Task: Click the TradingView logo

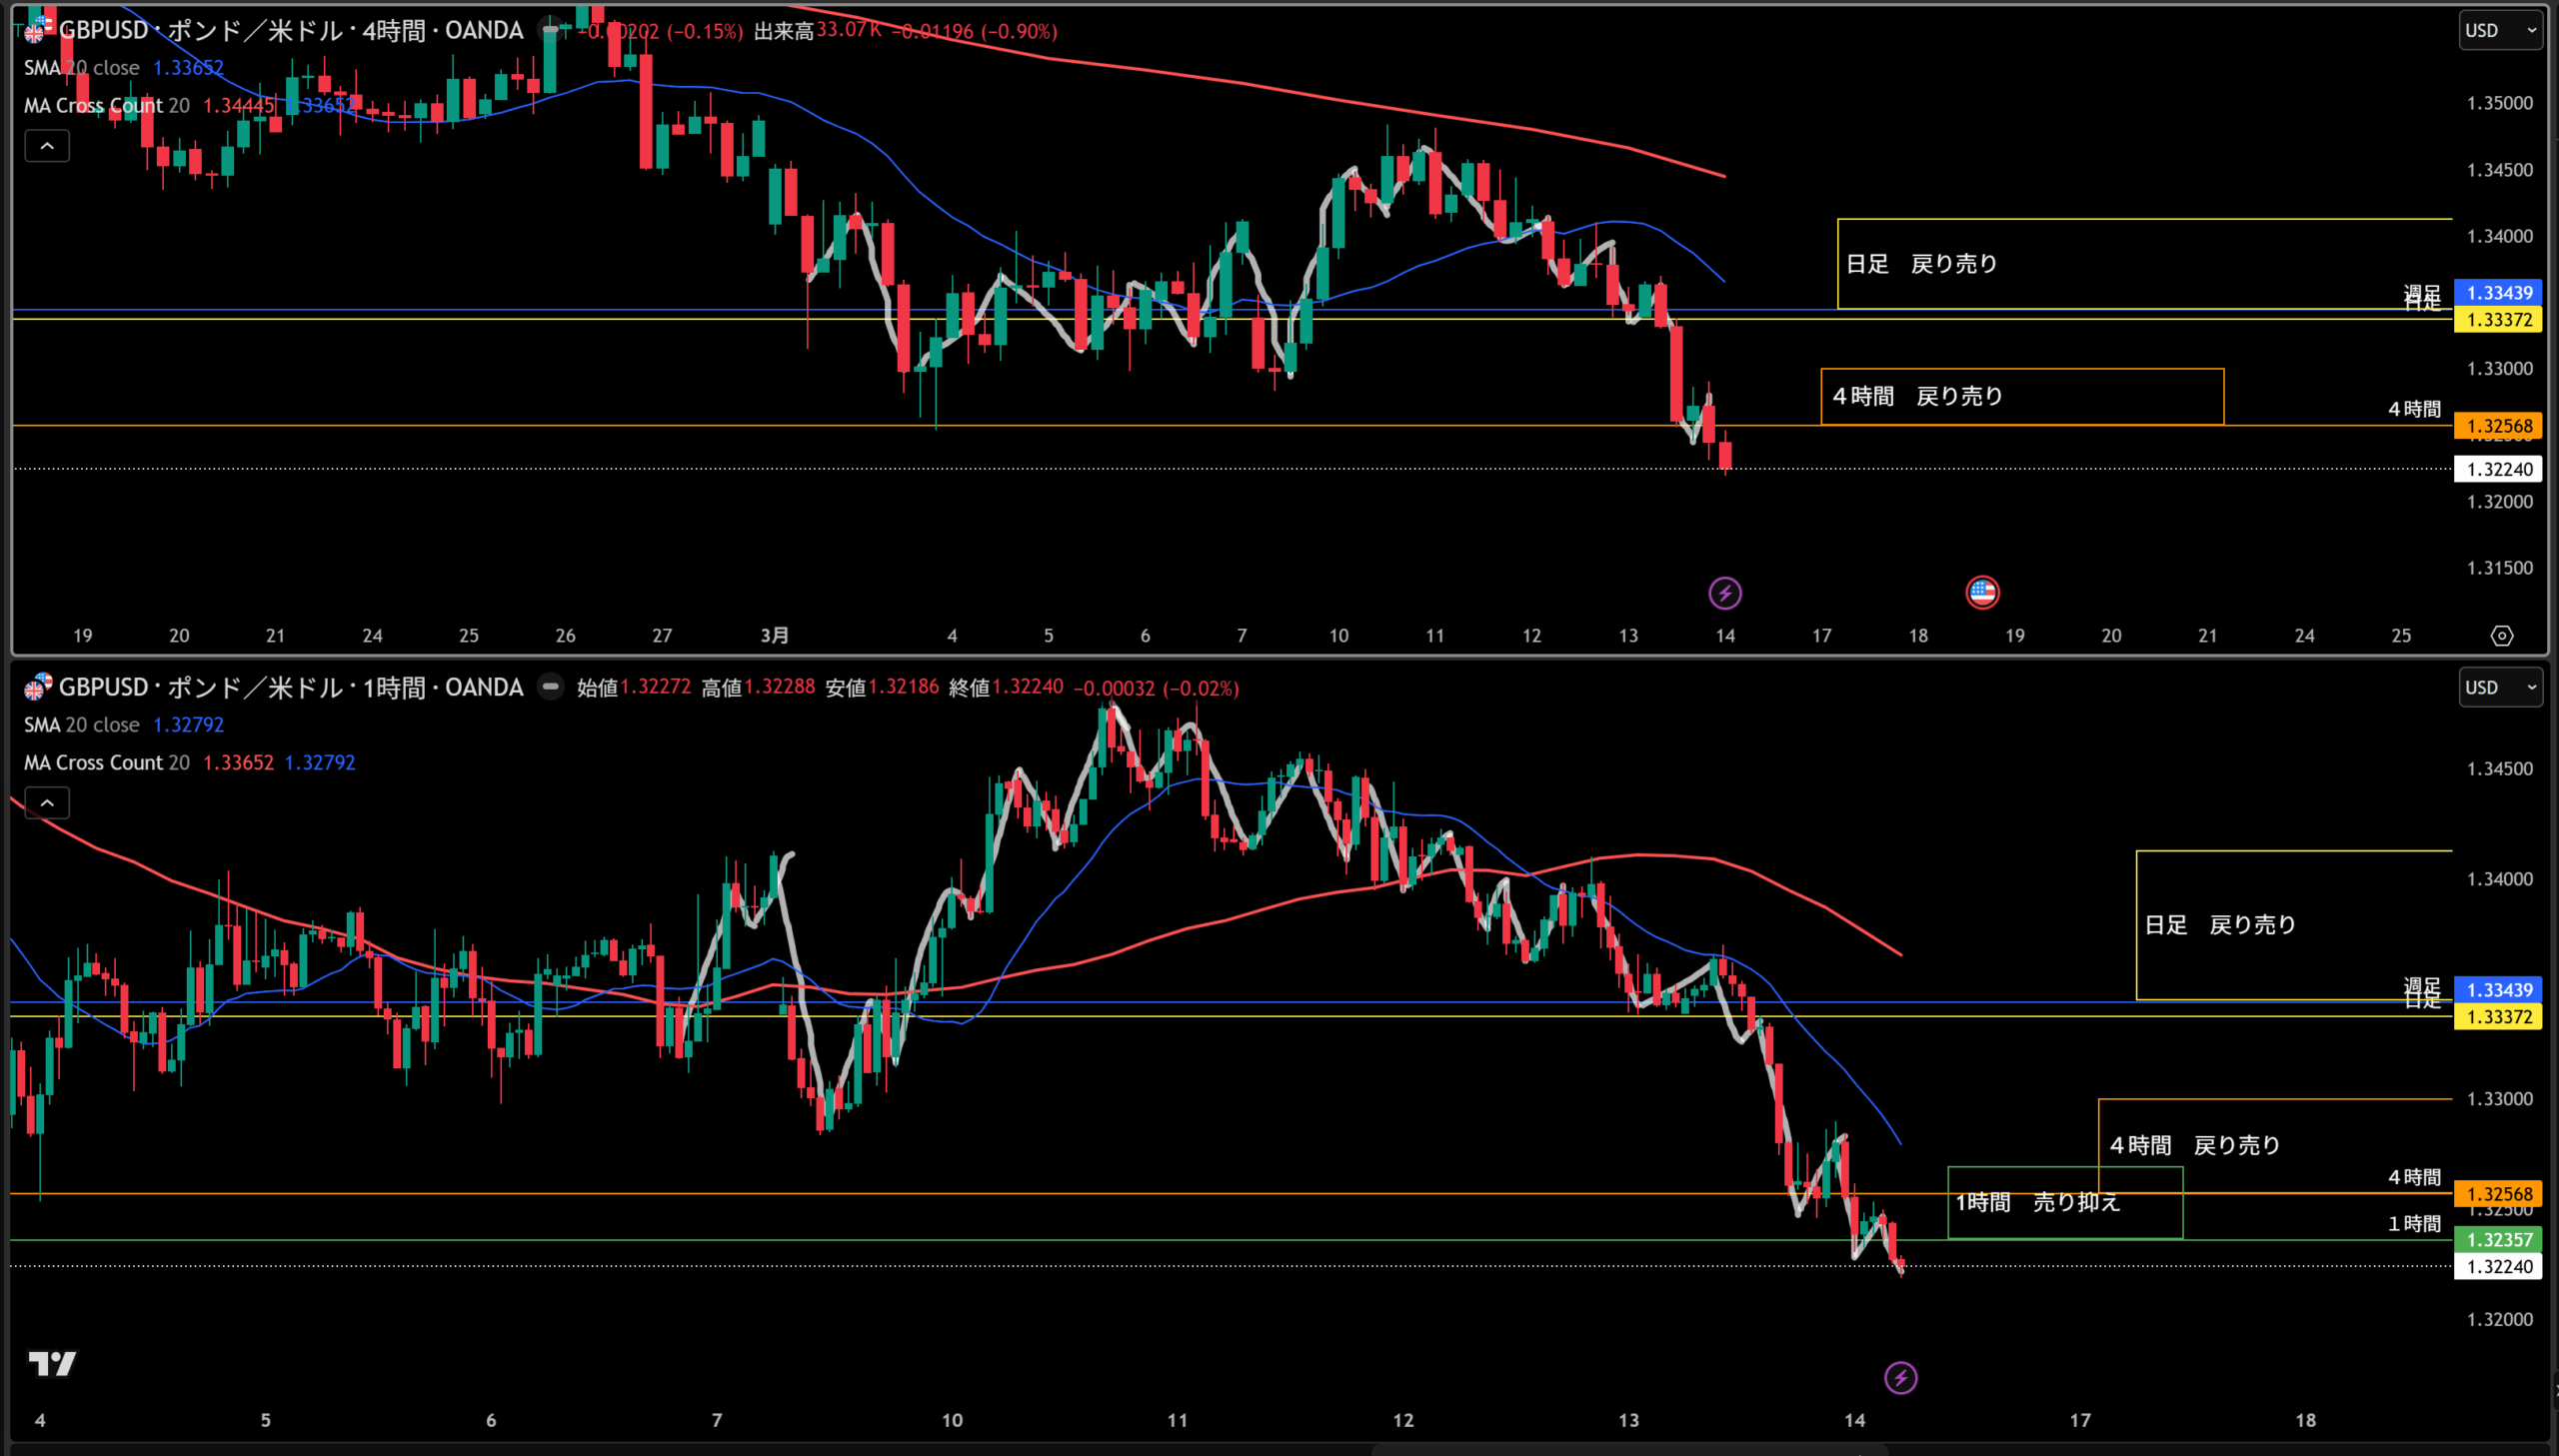Action: 51,1364
